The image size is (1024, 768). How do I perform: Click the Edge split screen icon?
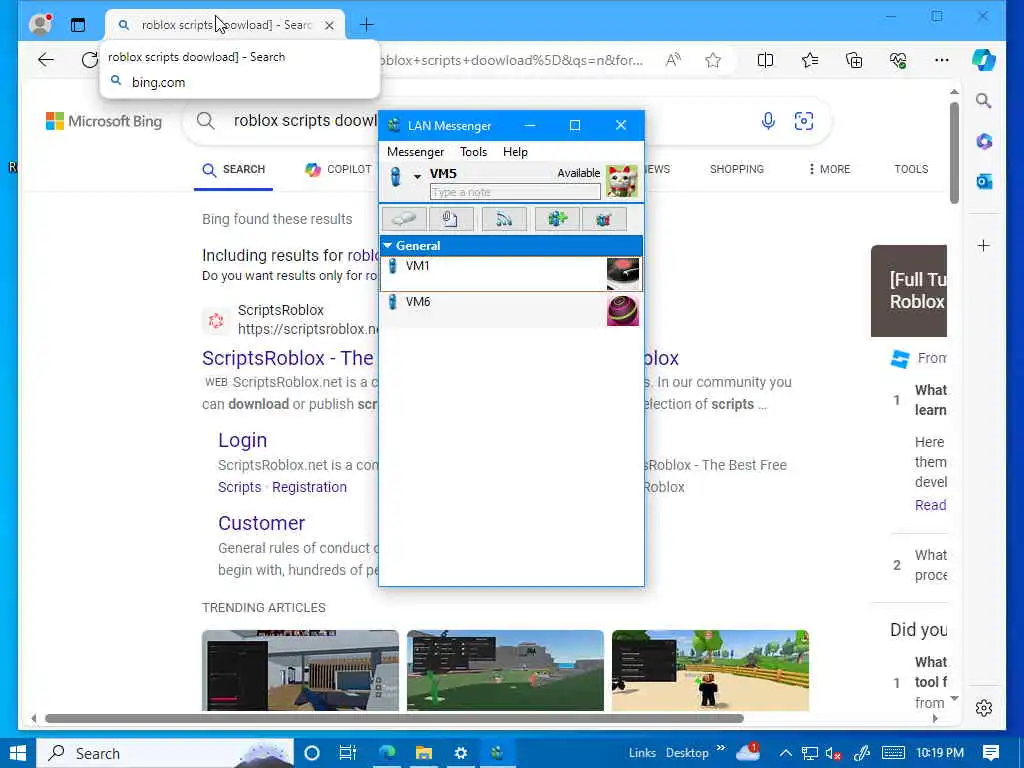click(765, 60)
